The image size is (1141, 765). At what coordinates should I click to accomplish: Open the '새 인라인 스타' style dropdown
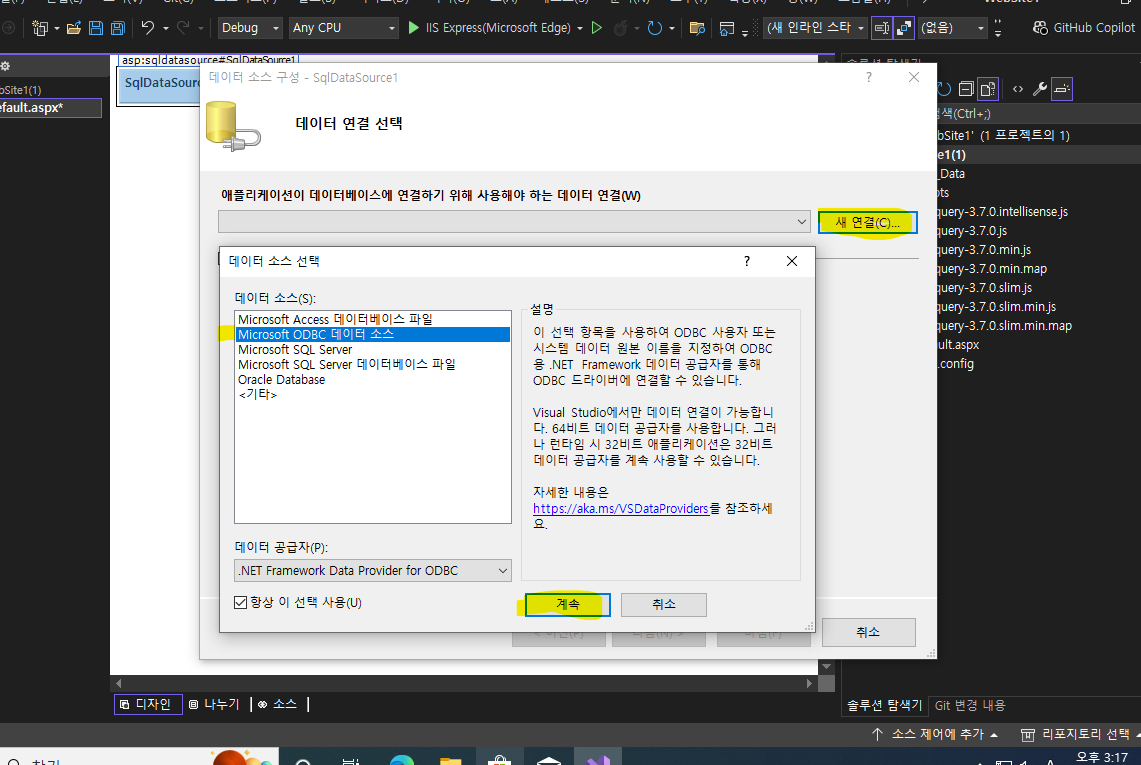pyautogui.click(x=815, y=28)
